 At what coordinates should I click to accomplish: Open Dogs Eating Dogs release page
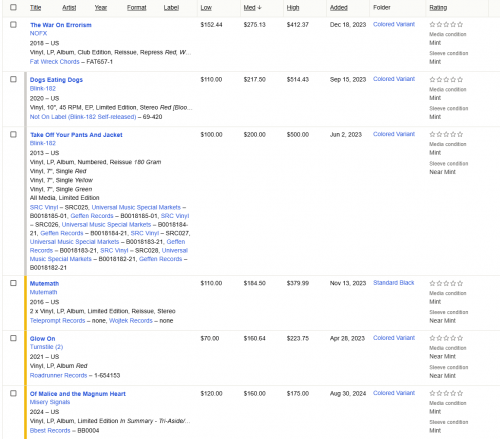coord(56,80)
